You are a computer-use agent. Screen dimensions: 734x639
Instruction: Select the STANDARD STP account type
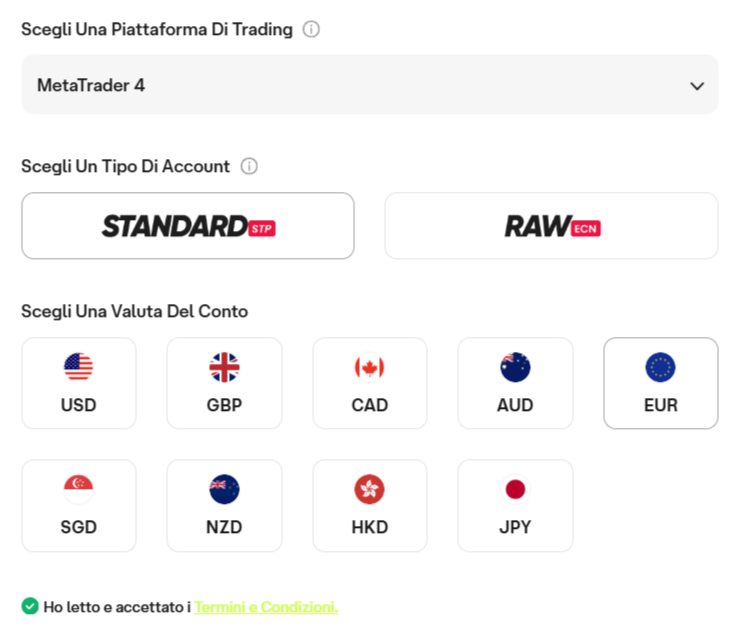[187, 226]
